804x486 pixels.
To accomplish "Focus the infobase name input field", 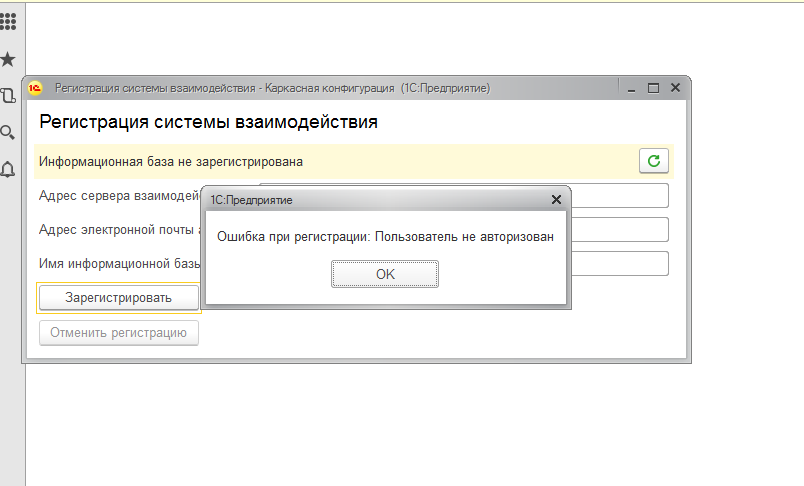I will click(x=620, y=264).
